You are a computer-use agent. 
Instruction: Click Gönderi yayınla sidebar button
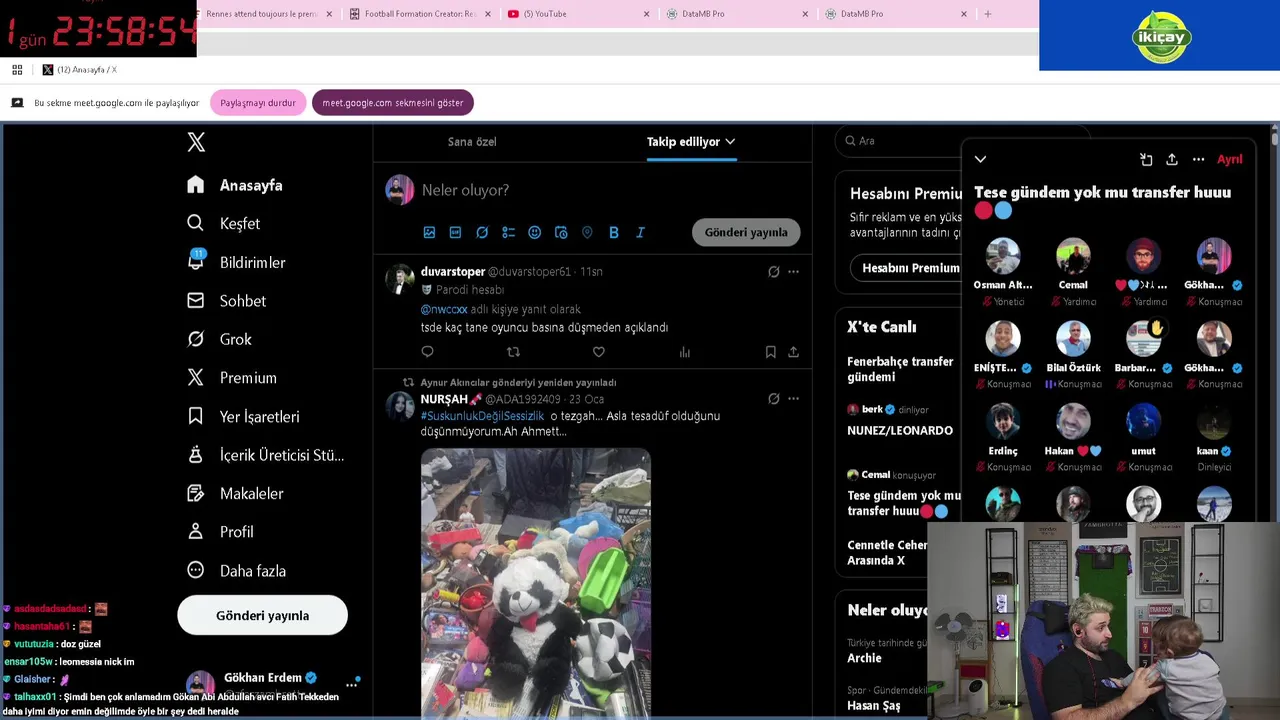coord(262,615)
